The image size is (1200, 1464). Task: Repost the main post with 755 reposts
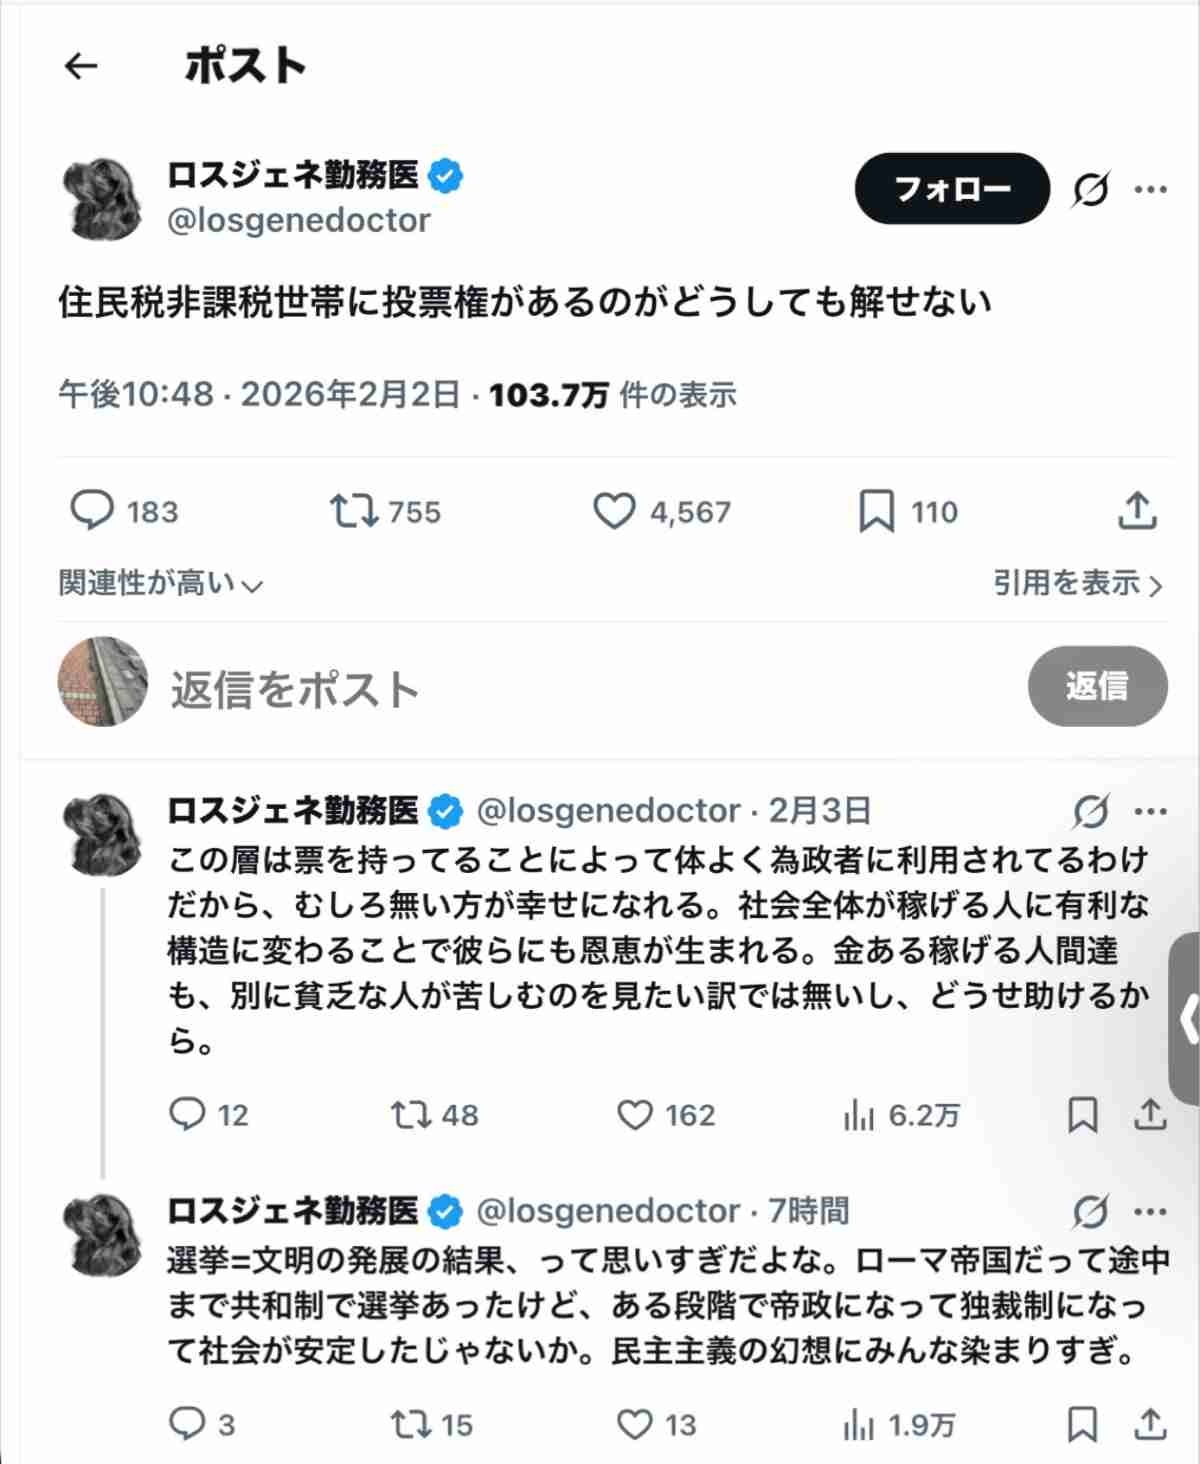pos(354,511)
